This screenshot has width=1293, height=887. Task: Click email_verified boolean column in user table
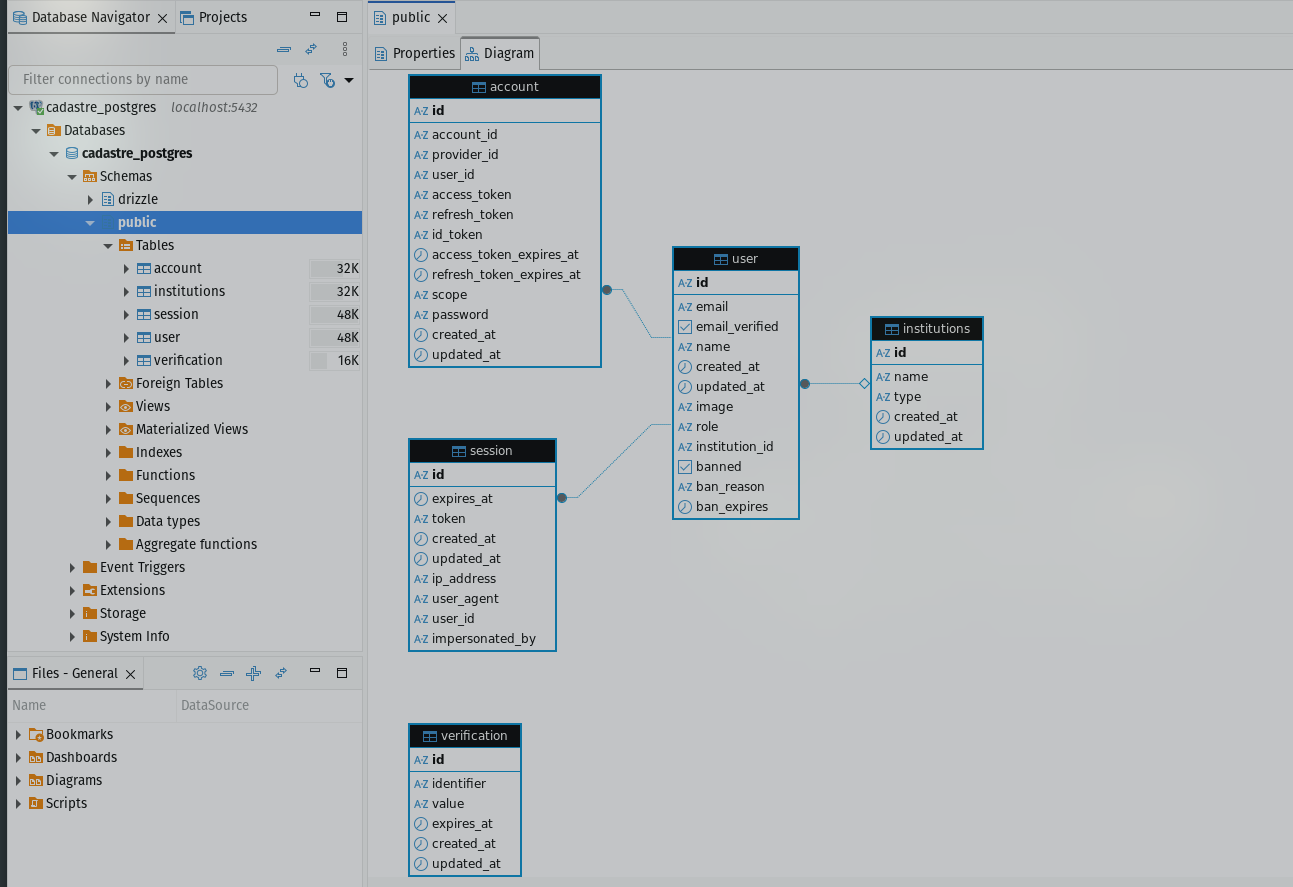pos(736,327)
